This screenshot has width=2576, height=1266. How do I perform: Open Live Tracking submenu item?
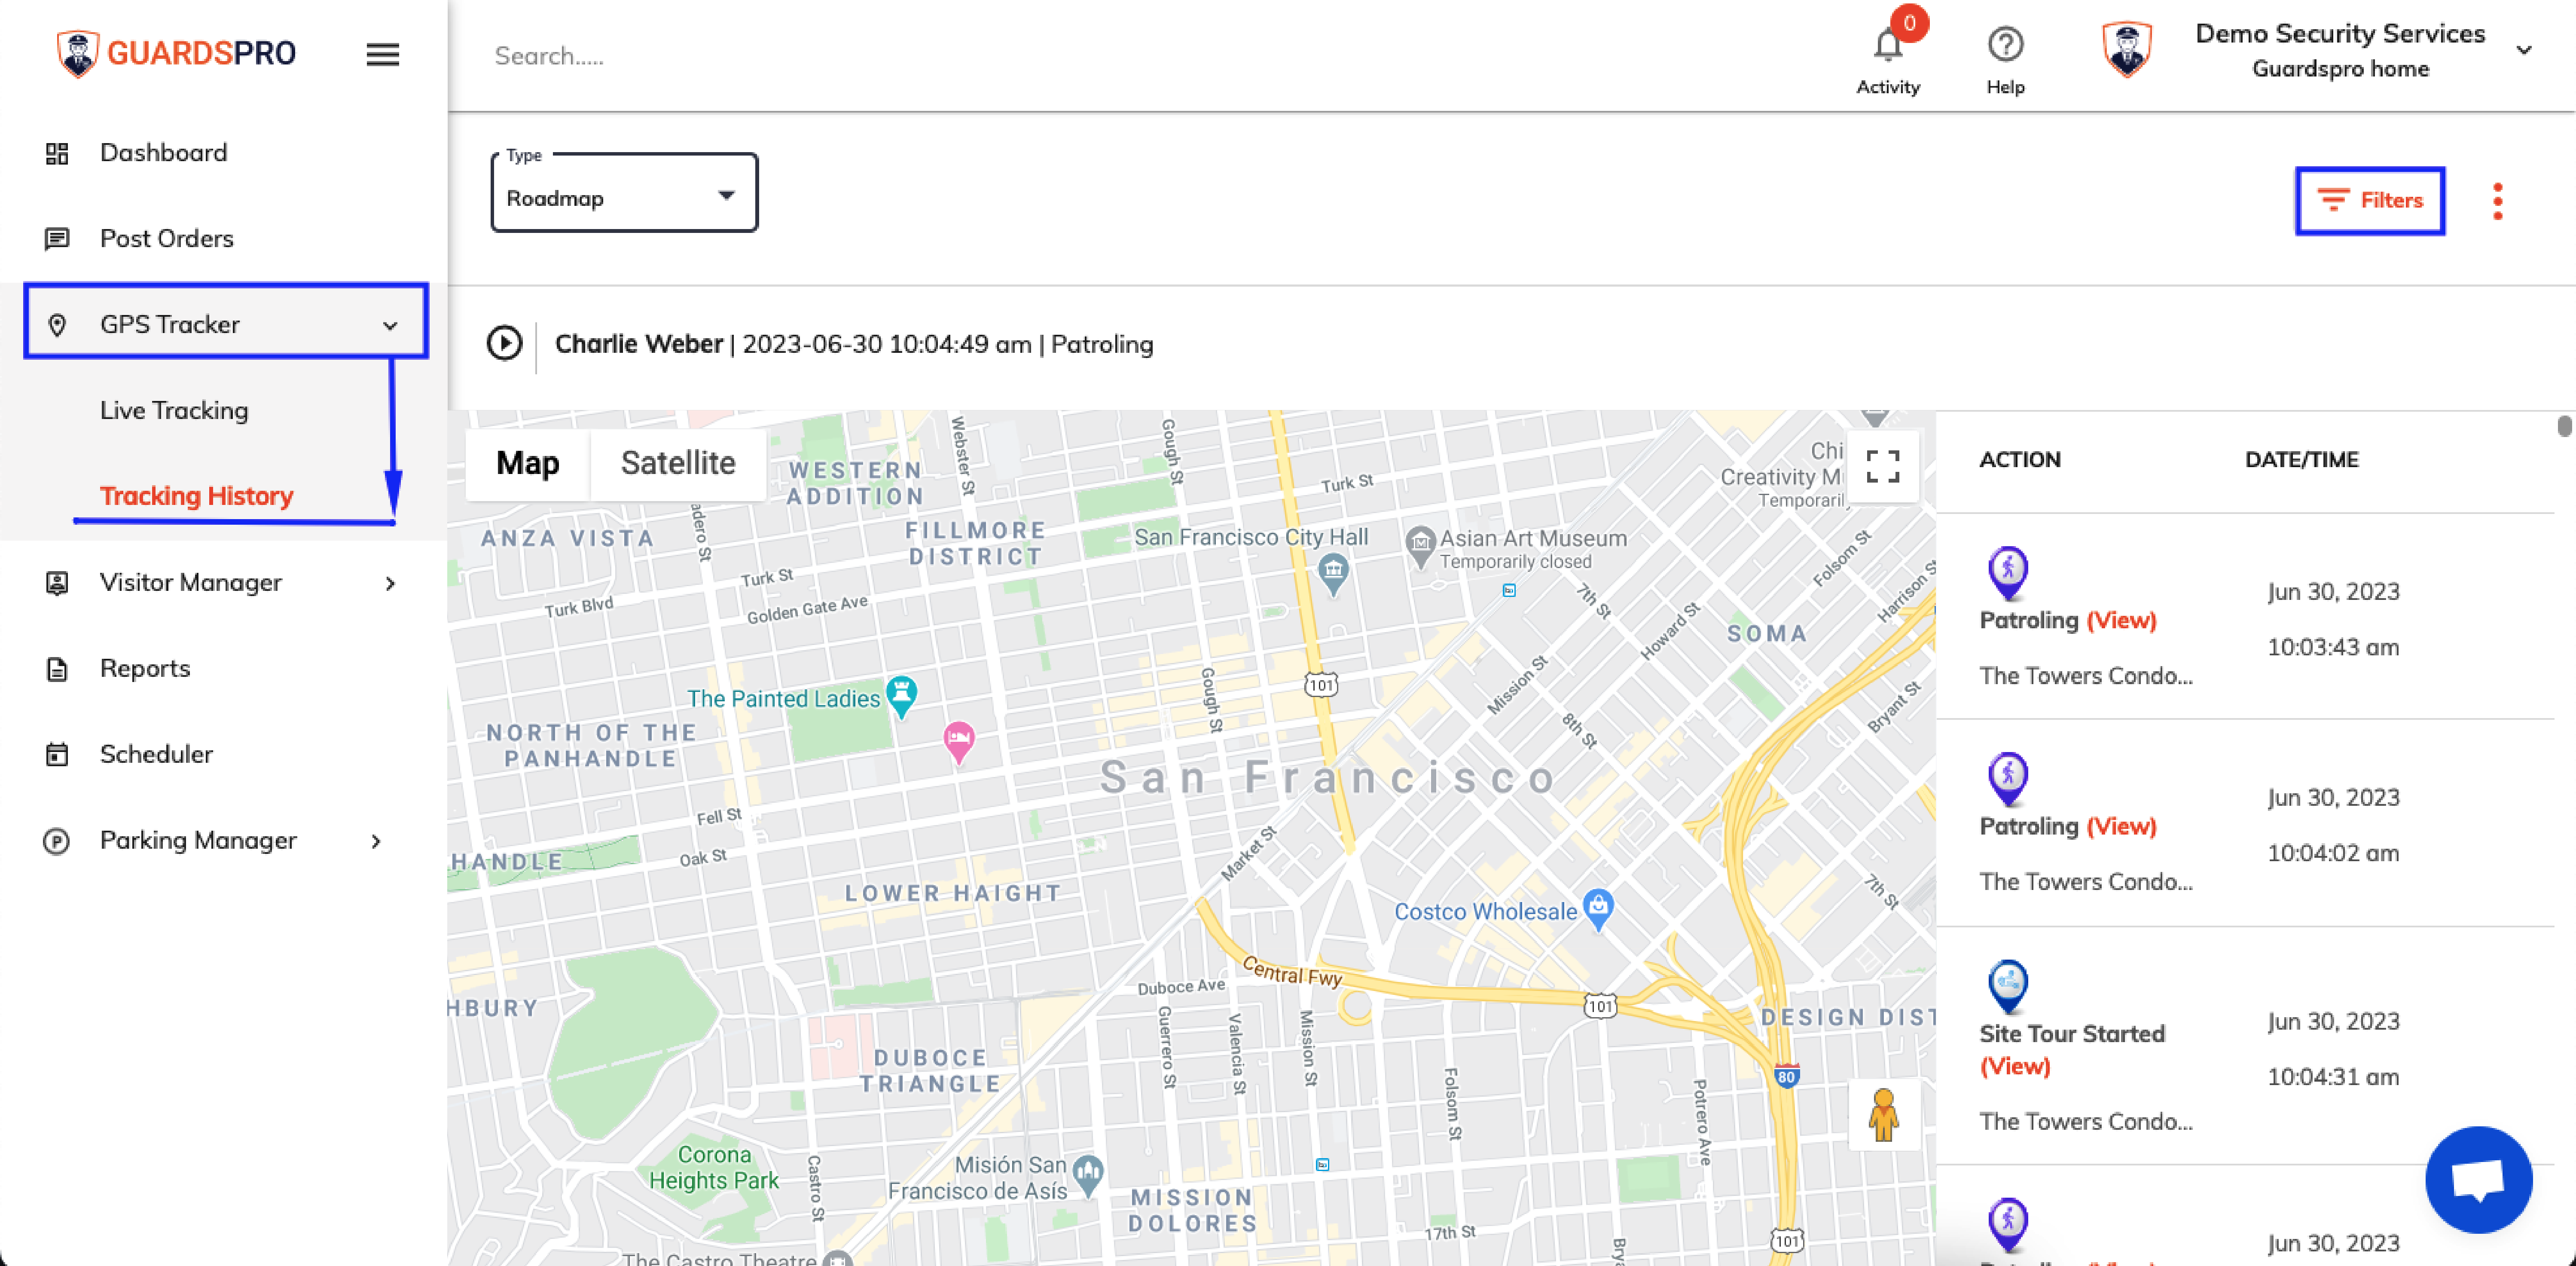[x=174, y=410]
